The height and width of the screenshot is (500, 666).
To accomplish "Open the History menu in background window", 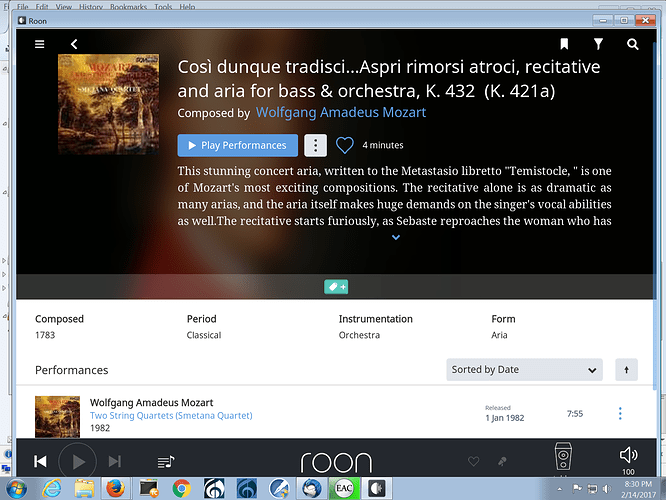I will pos(91,6).
